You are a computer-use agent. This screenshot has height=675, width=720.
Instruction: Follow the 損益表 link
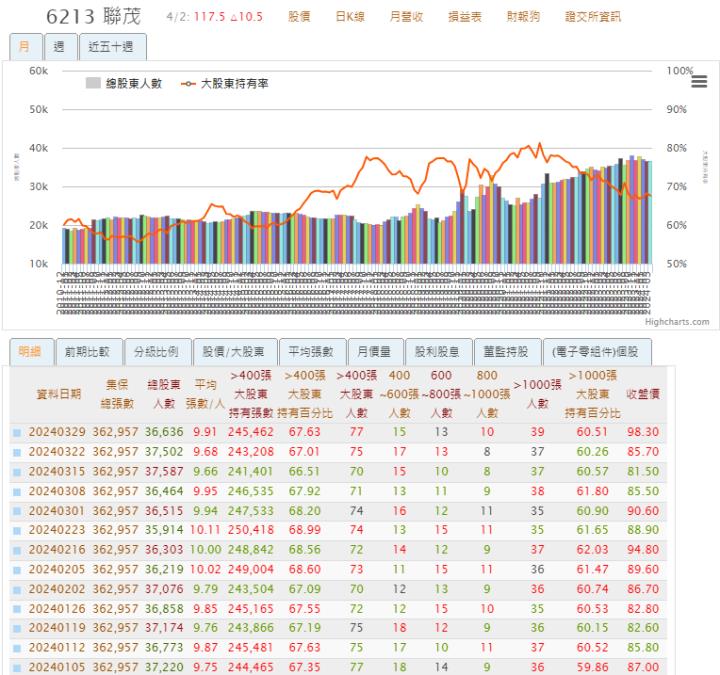[465, 17]
